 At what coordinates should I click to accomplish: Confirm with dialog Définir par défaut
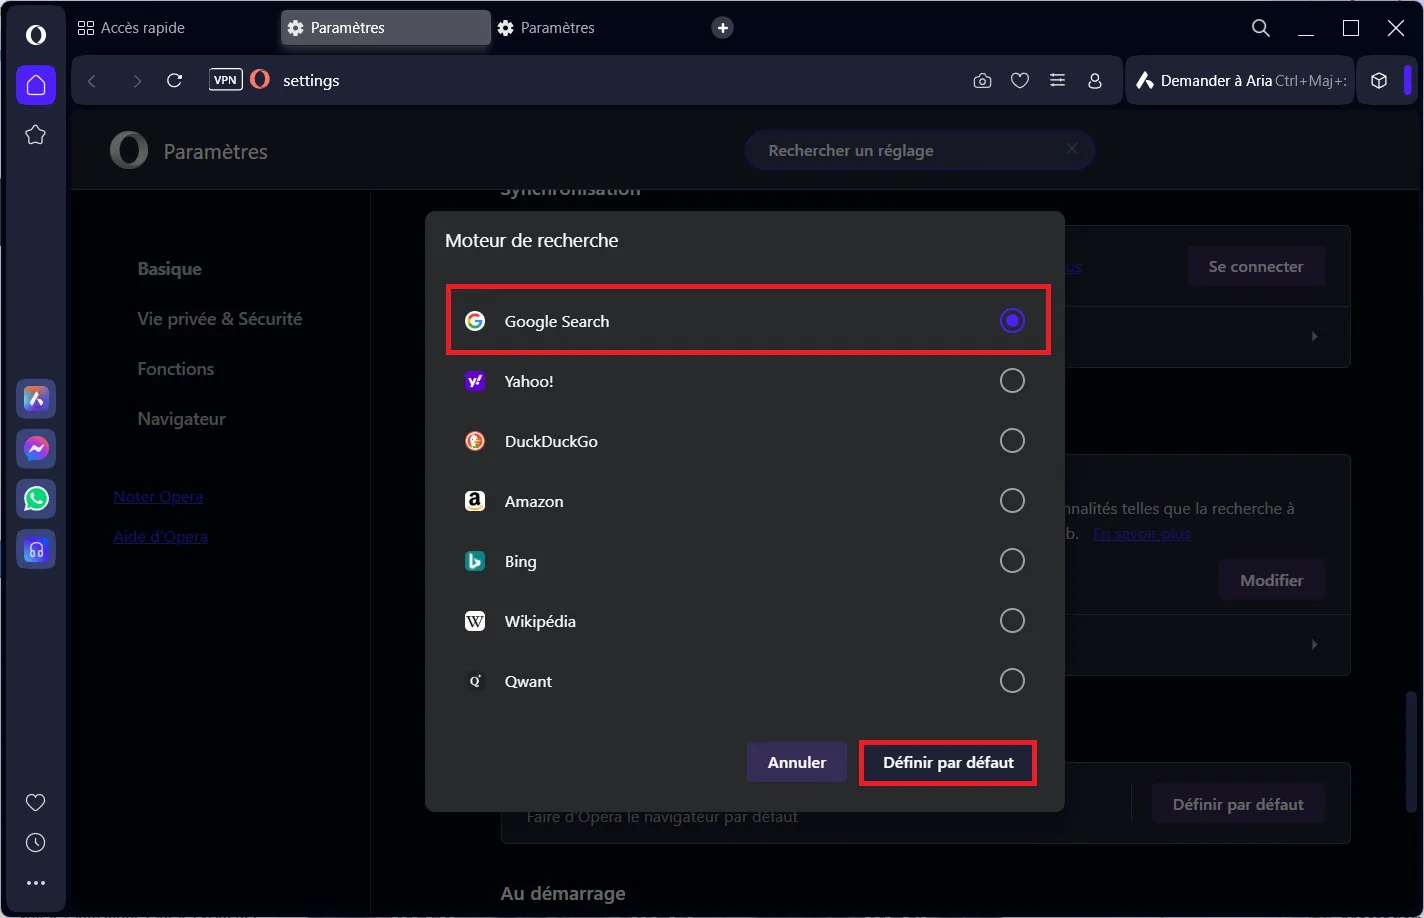(x=948, y=762)
